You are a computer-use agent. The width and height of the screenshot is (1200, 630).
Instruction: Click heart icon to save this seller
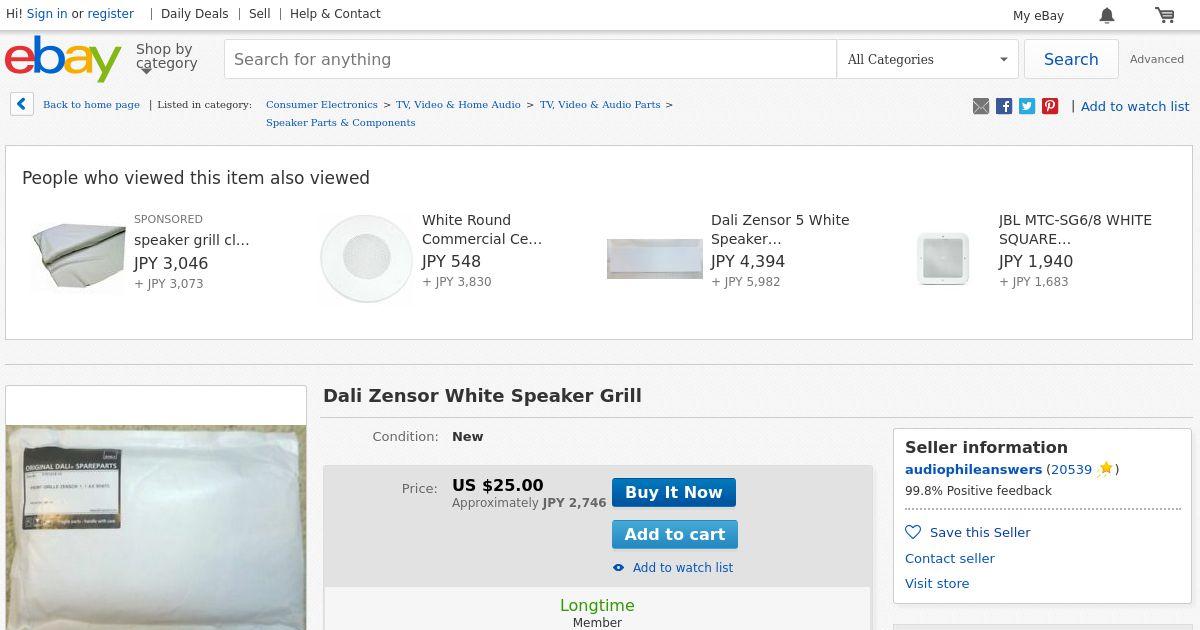pos(913,532)
